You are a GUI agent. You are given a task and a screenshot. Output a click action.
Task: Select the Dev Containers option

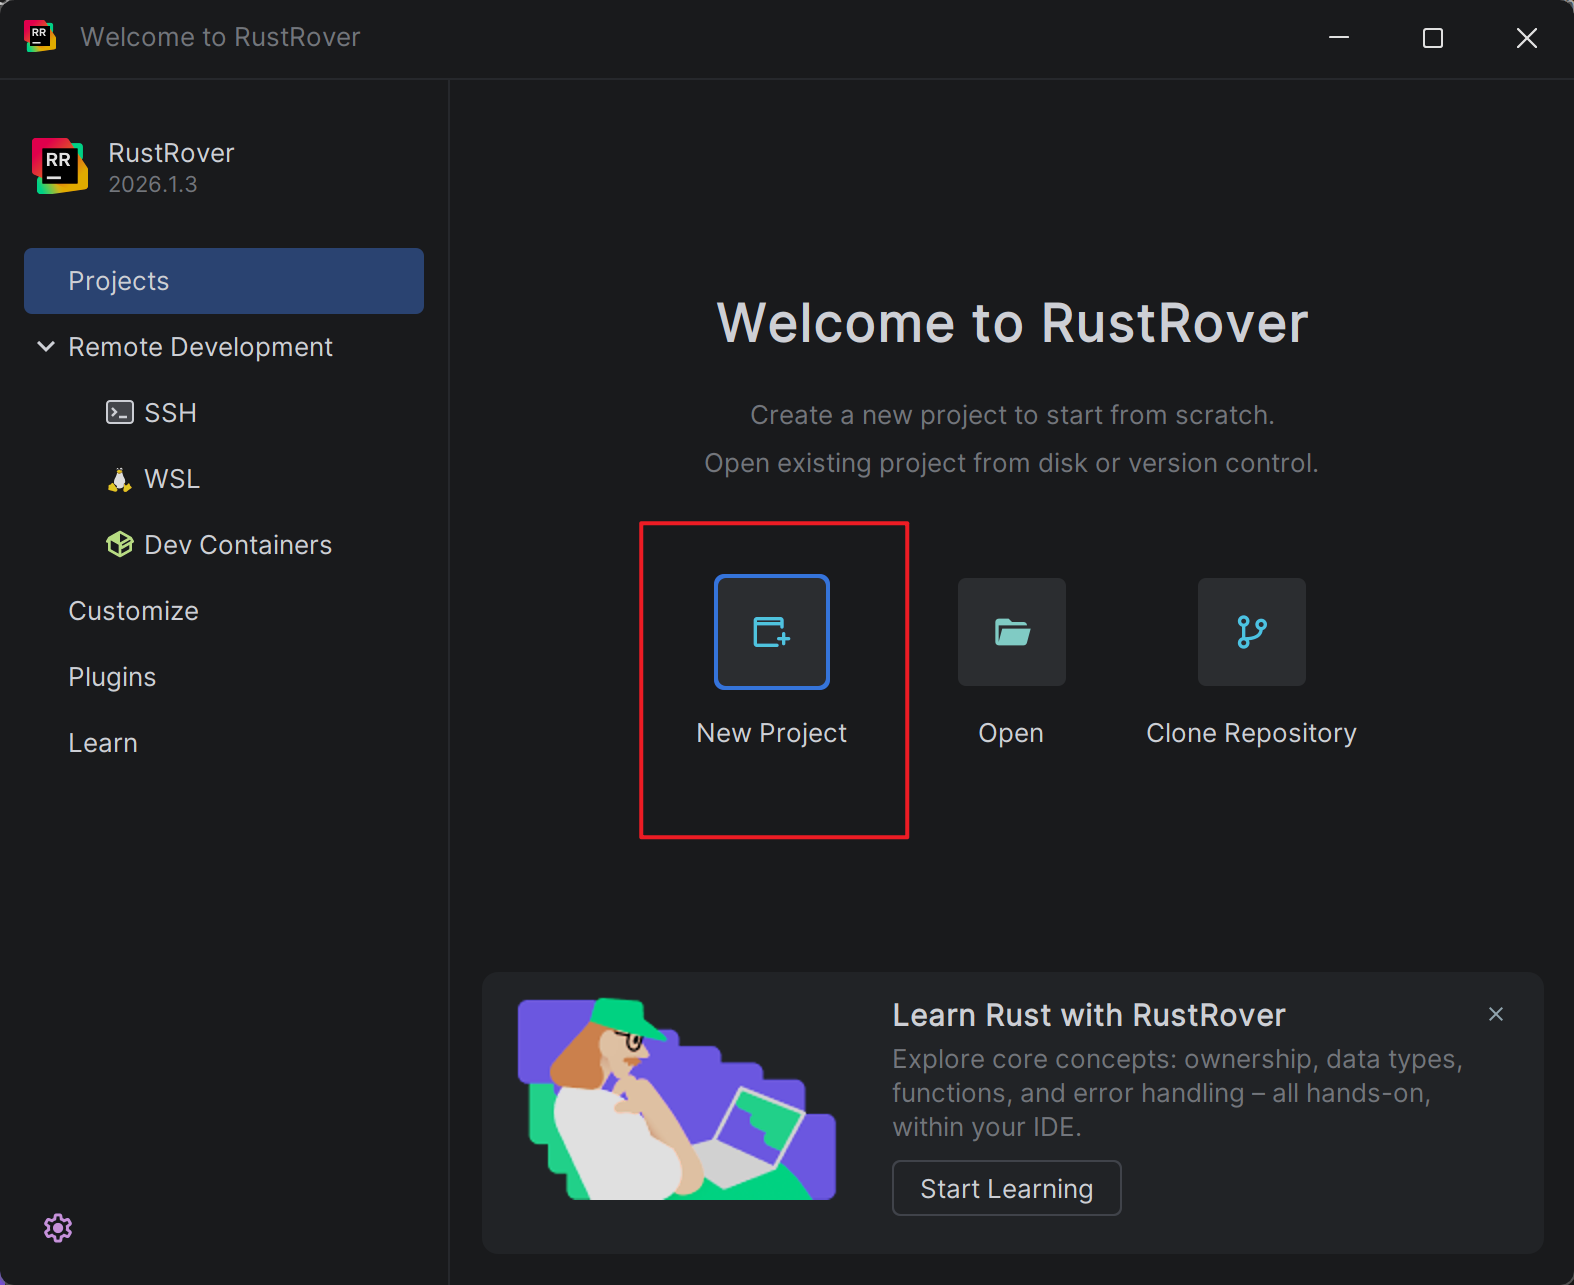pyautogui.click(x=224, y=545)
